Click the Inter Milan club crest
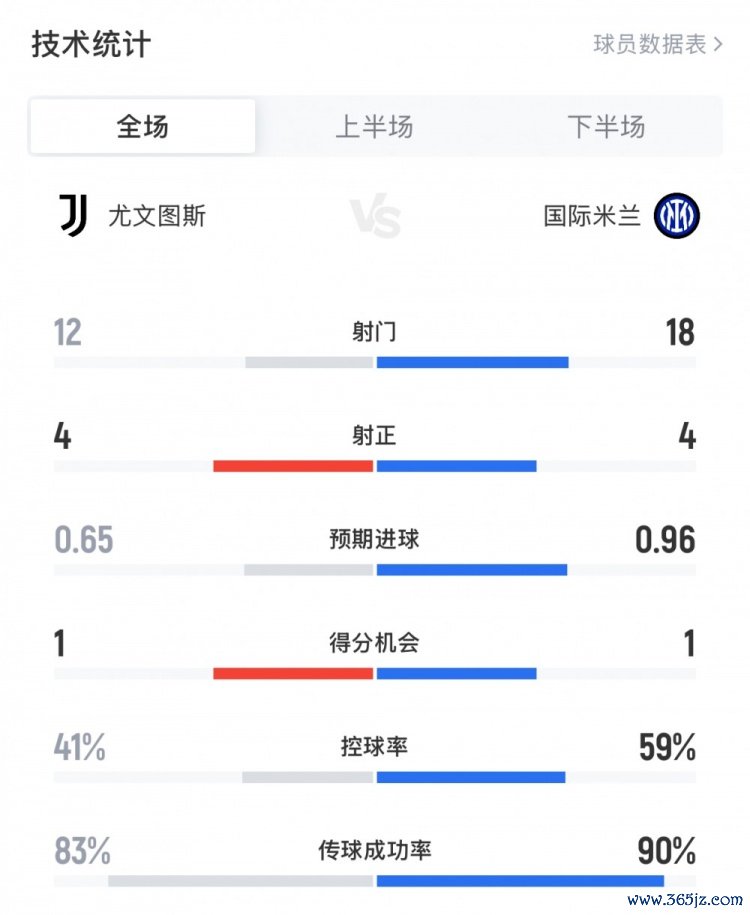 [676, 215]
